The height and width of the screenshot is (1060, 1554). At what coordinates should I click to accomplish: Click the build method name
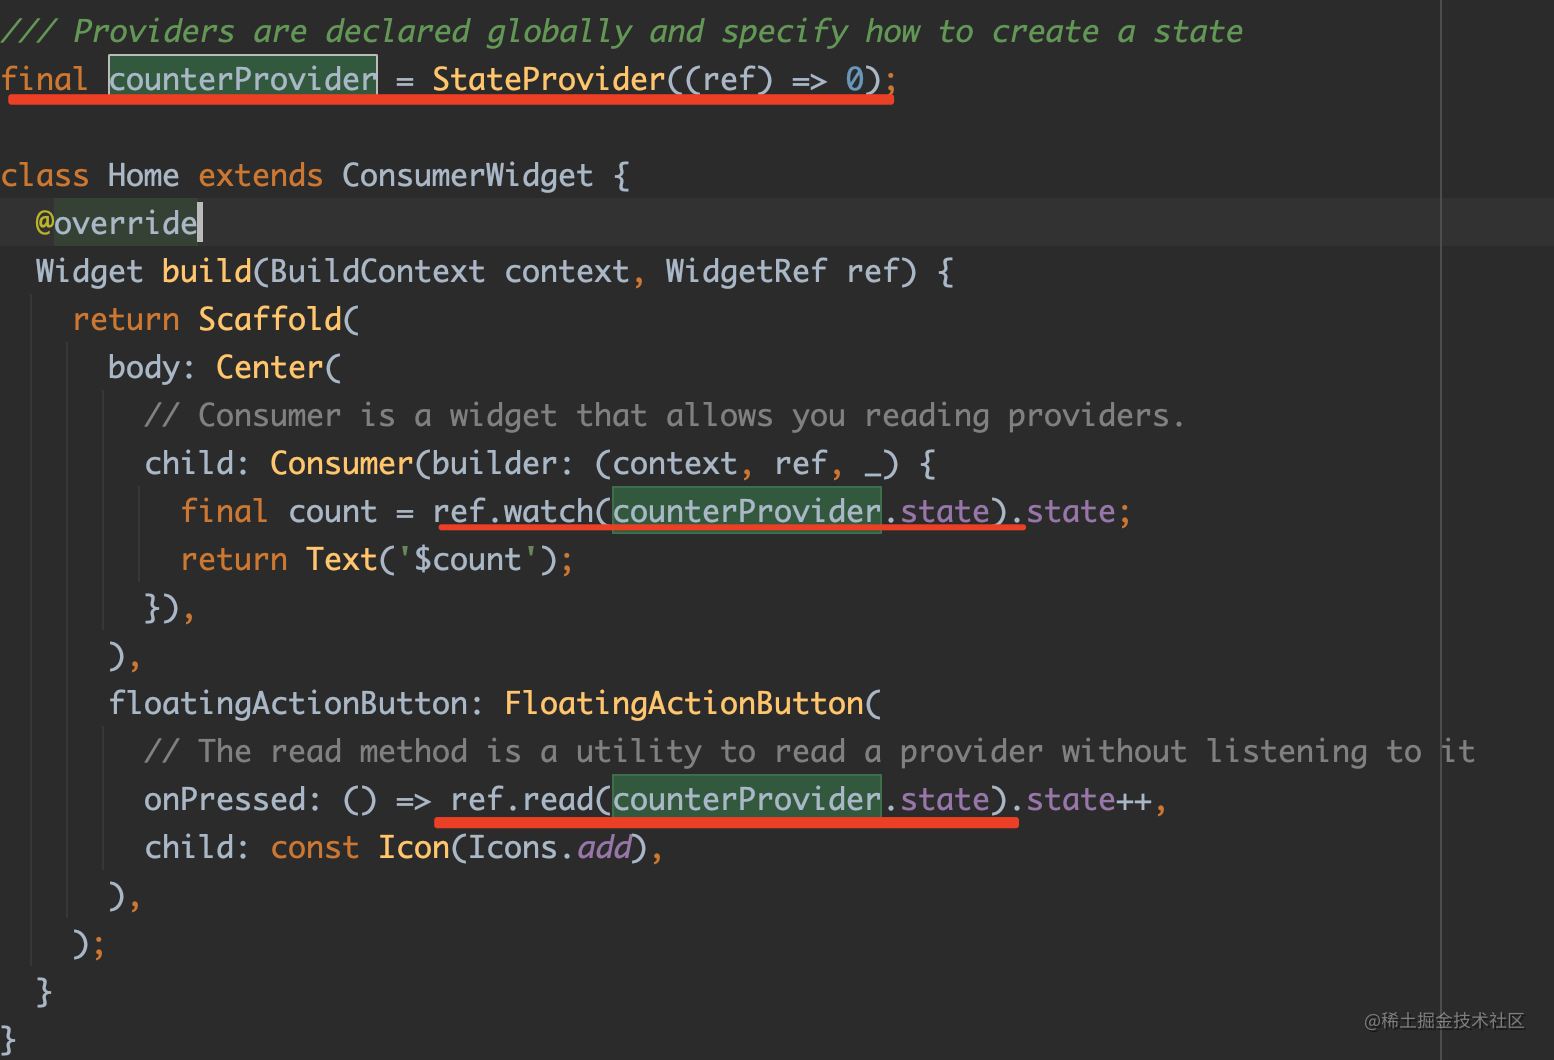pos(207,271)
